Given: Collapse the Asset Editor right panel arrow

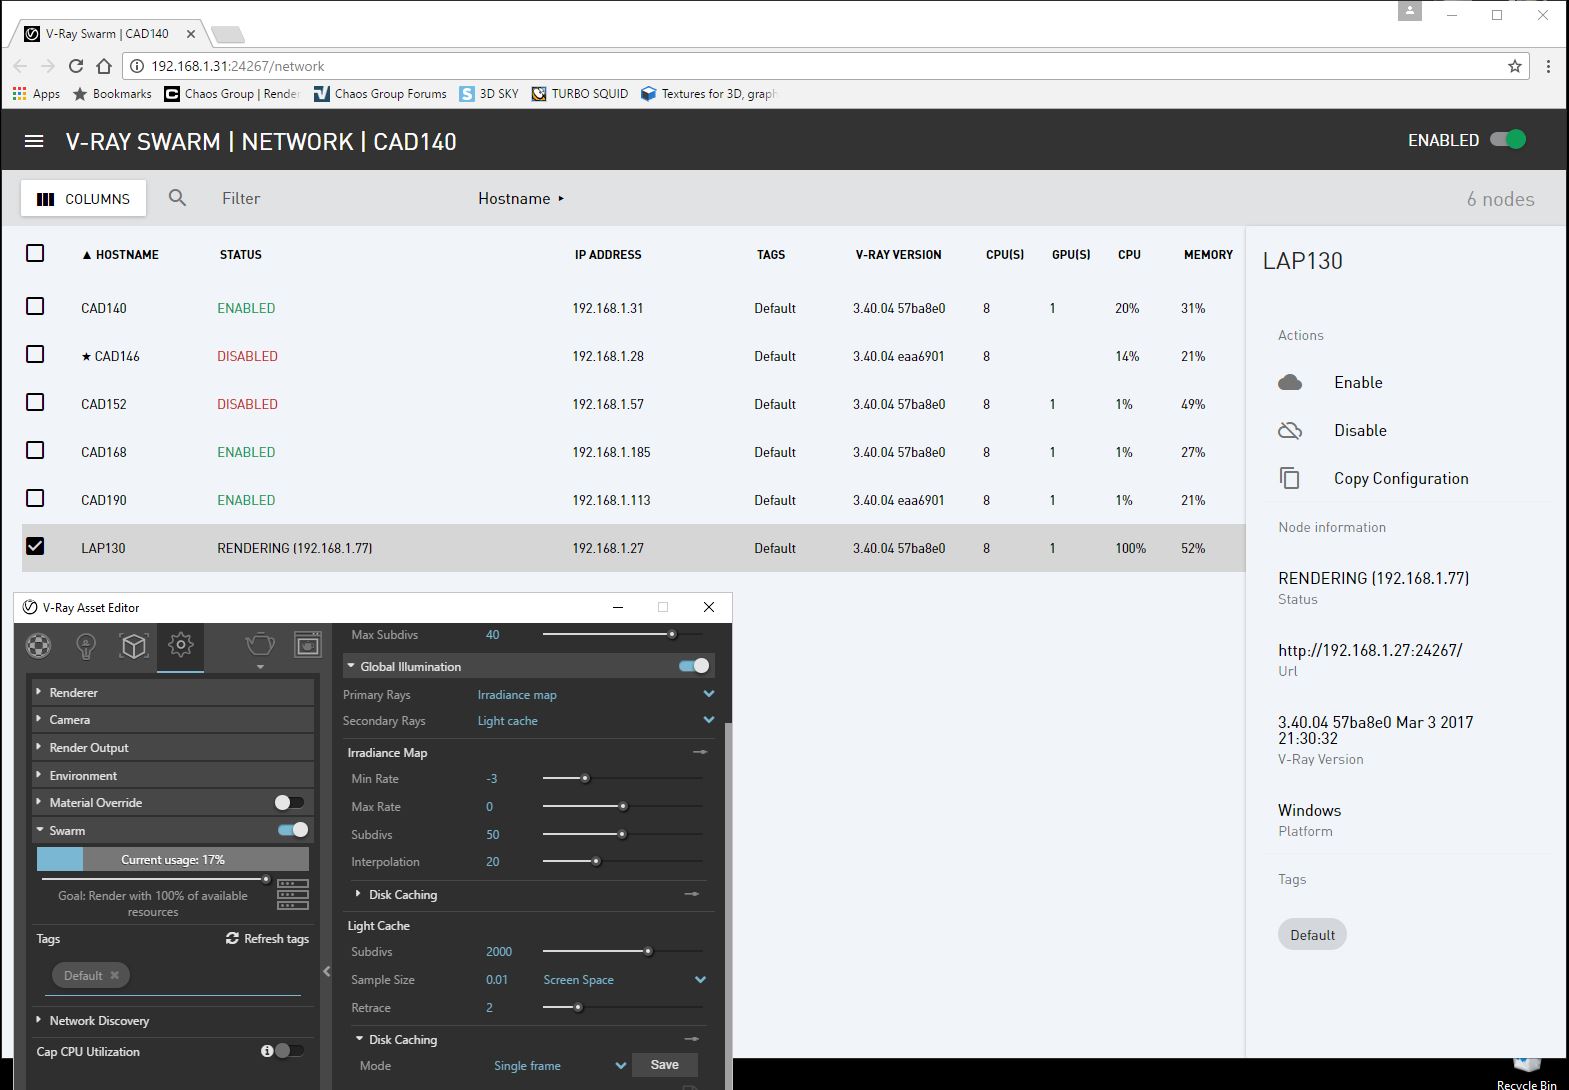Looking at the screenshot, I should pos(326,971).
